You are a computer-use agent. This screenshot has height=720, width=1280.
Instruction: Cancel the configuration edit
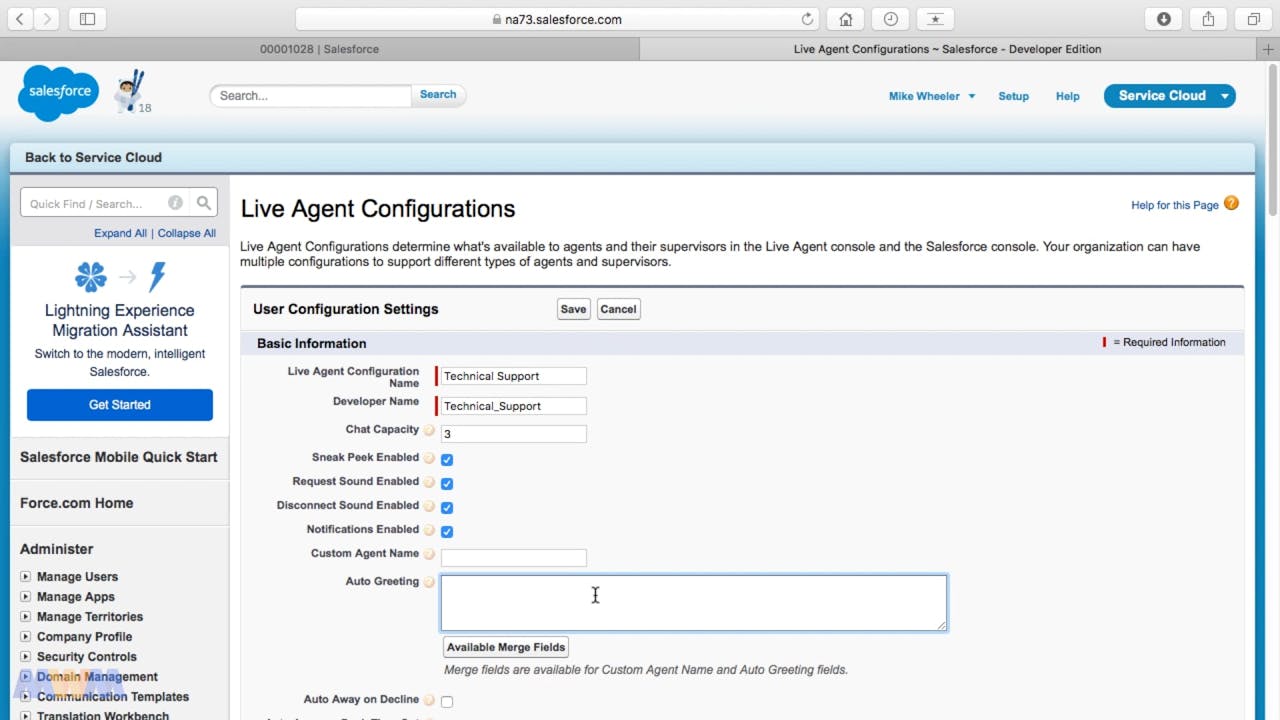click(x=618, y=309)
